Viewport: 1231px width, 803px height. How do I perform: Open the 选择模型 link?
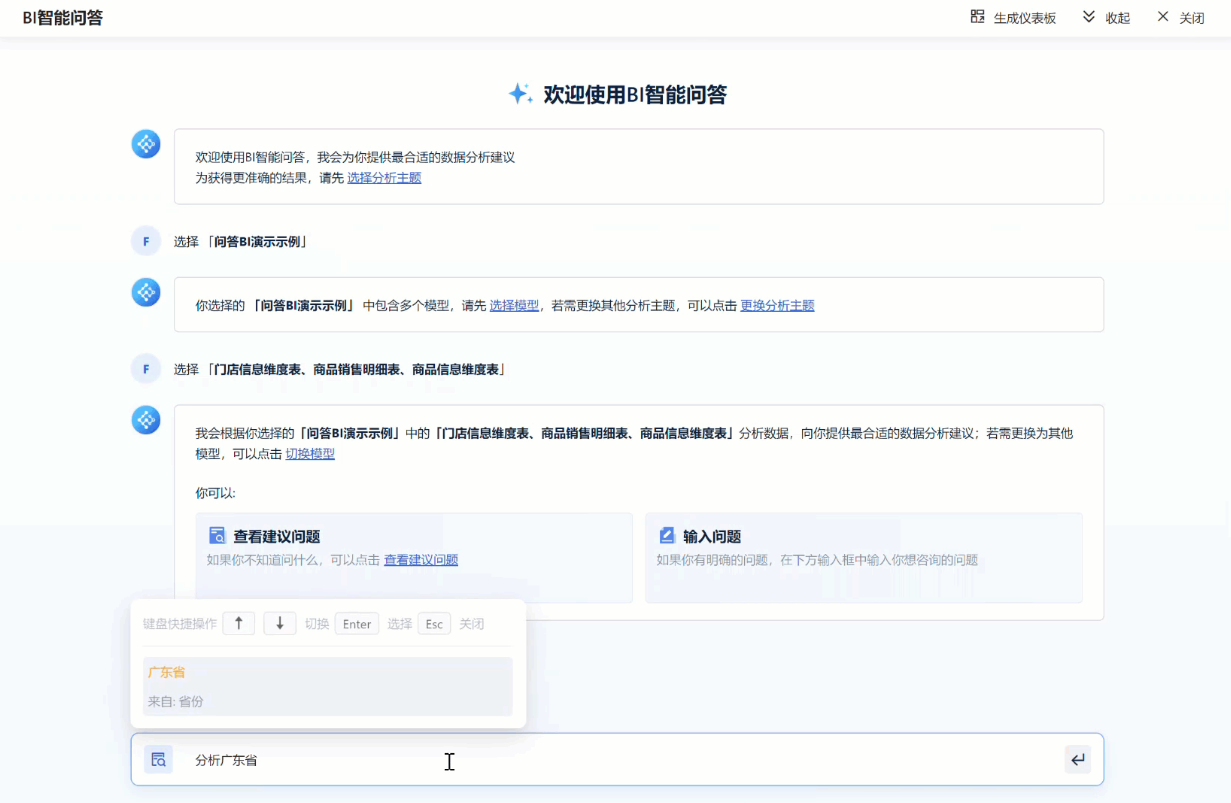point(514,306)
